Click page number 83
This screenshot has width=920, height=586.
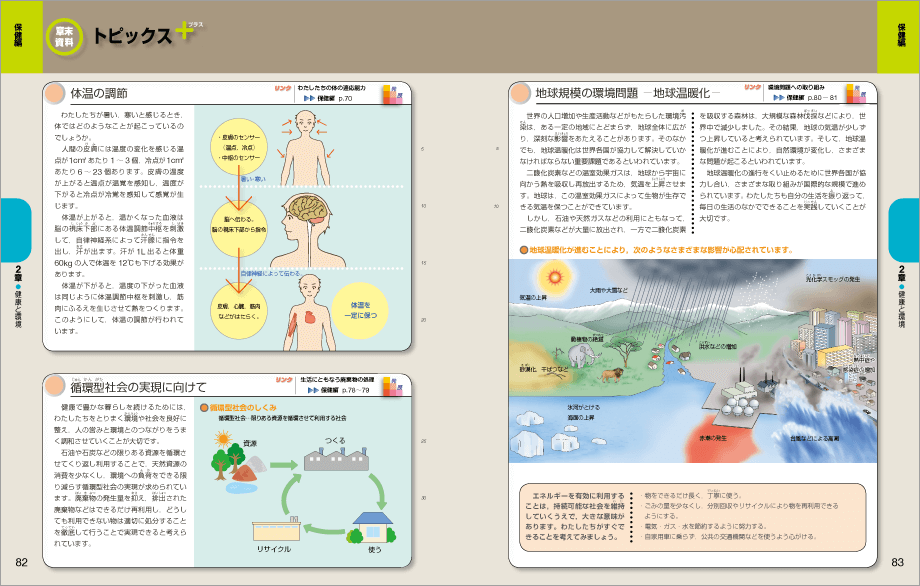tap(898, 562)
